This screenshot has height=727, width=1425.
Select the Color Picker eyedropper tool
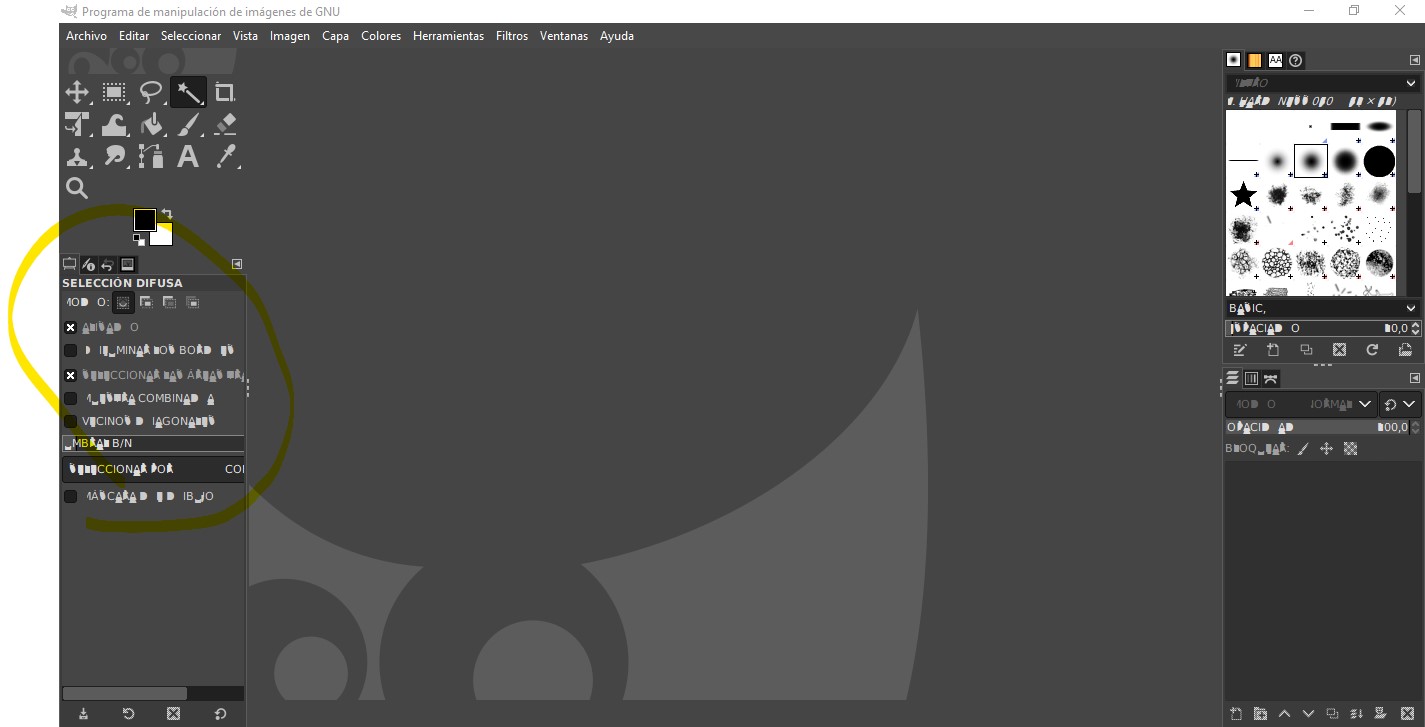(x=225, y=157)
